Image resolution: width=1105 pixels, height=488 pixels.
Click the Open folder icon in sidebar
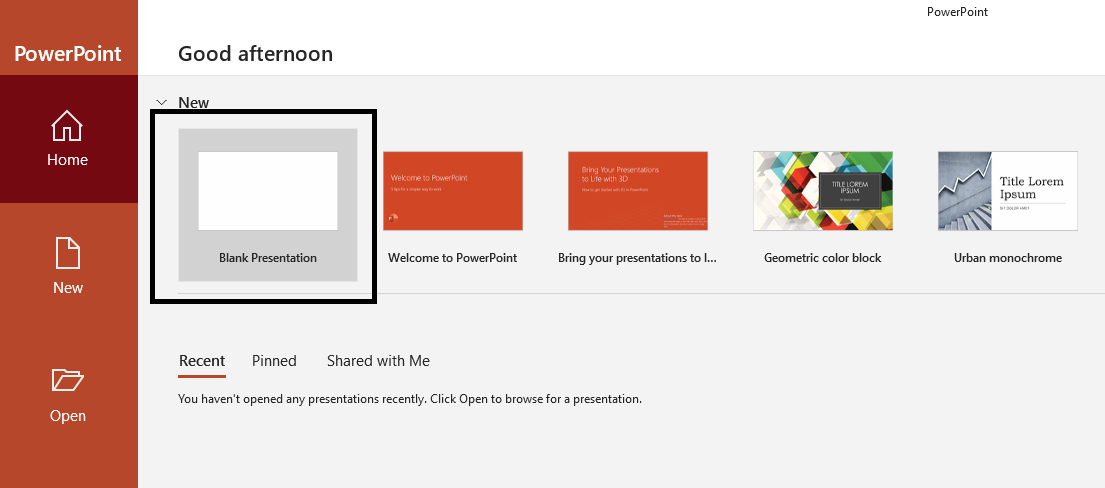pyautogui.click(x=68, y=380)
